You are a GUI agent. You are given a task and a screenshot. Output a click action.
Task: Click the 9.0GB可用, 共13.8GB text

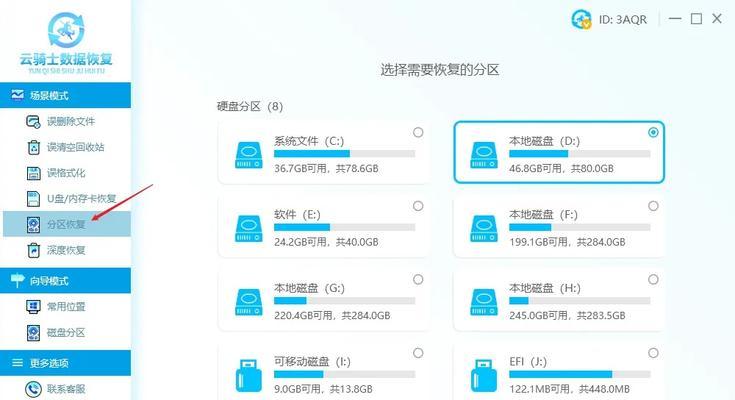pos(323,389)
